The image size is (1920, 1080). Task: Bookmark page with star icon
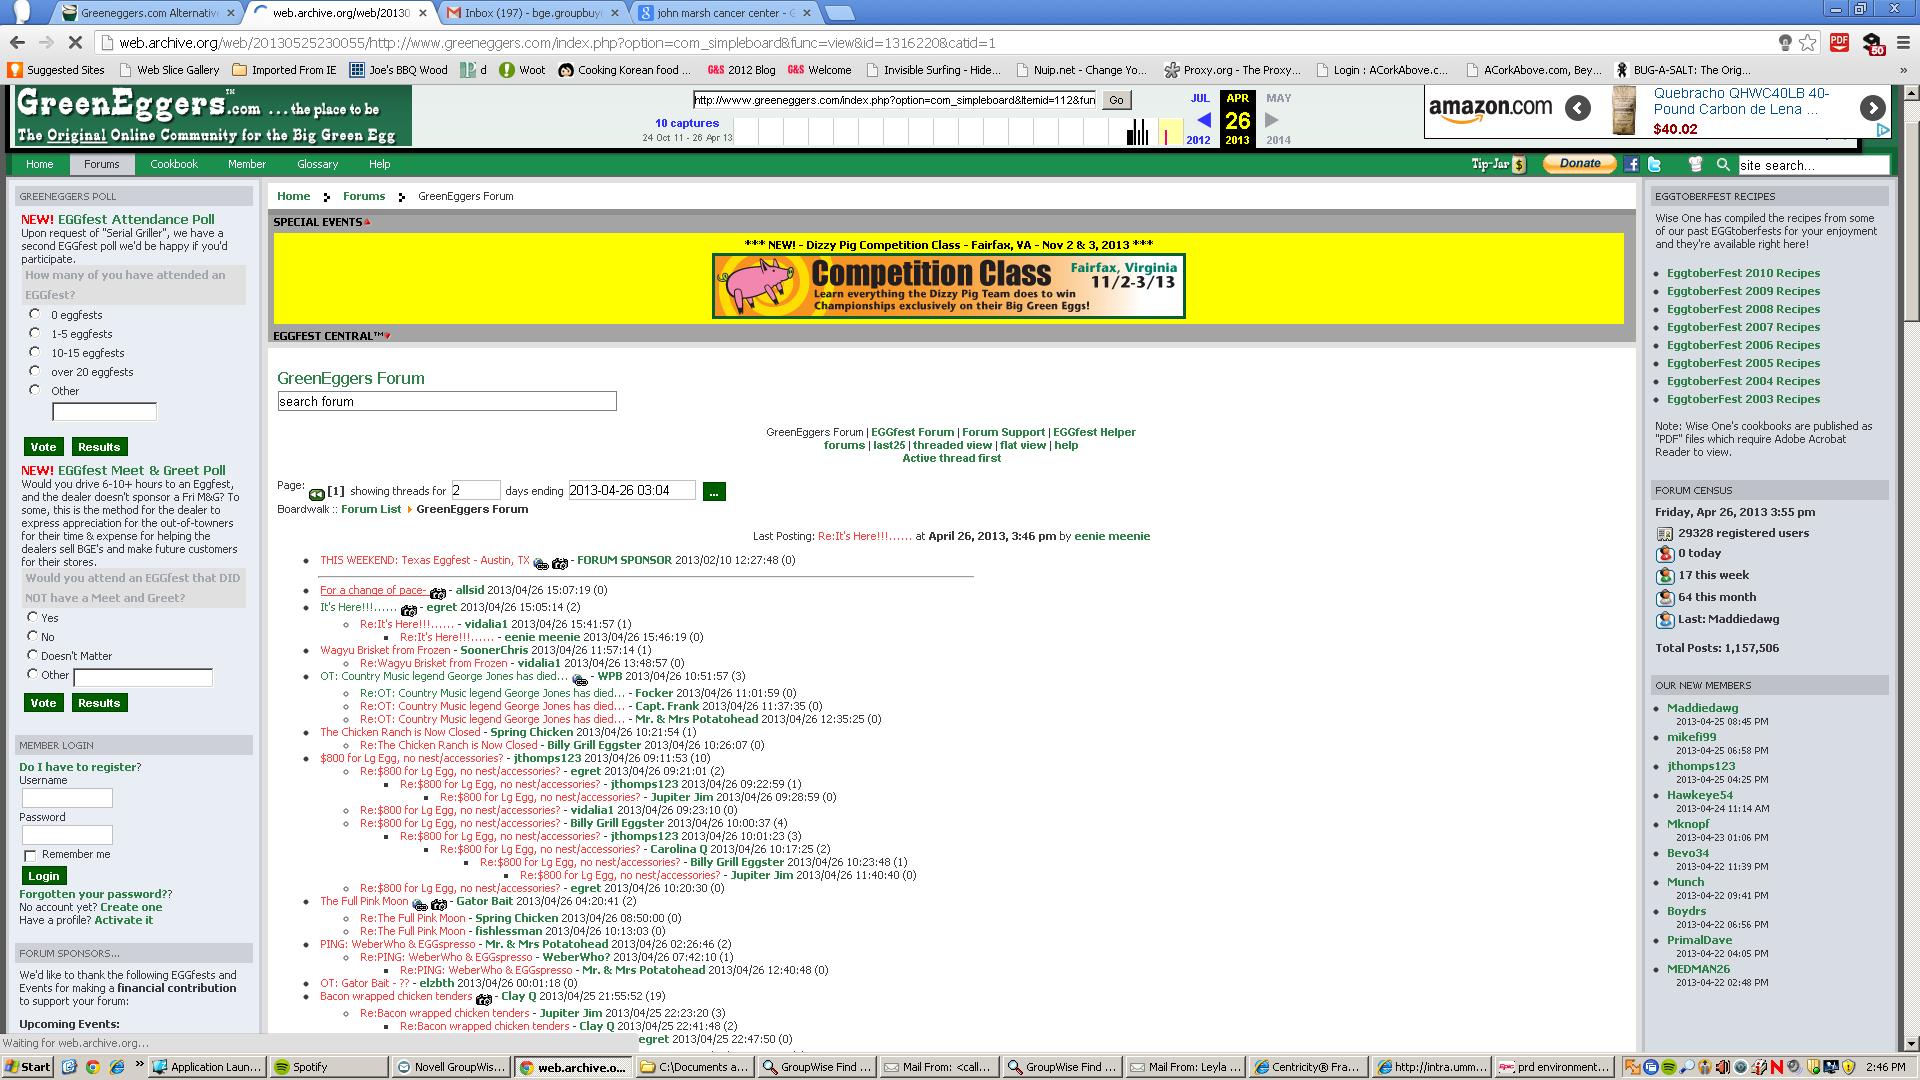(1808, 42)
